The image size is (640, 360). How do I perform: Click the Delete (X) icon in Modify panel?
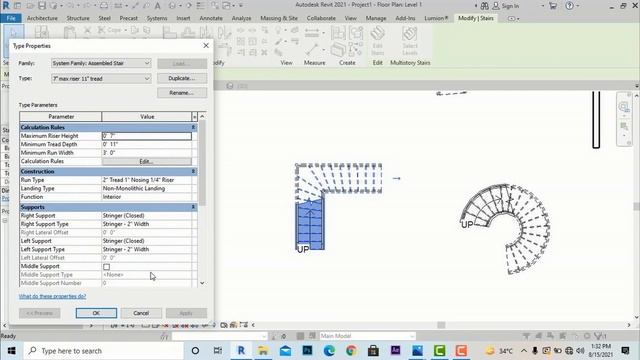[x=264, y=52]
